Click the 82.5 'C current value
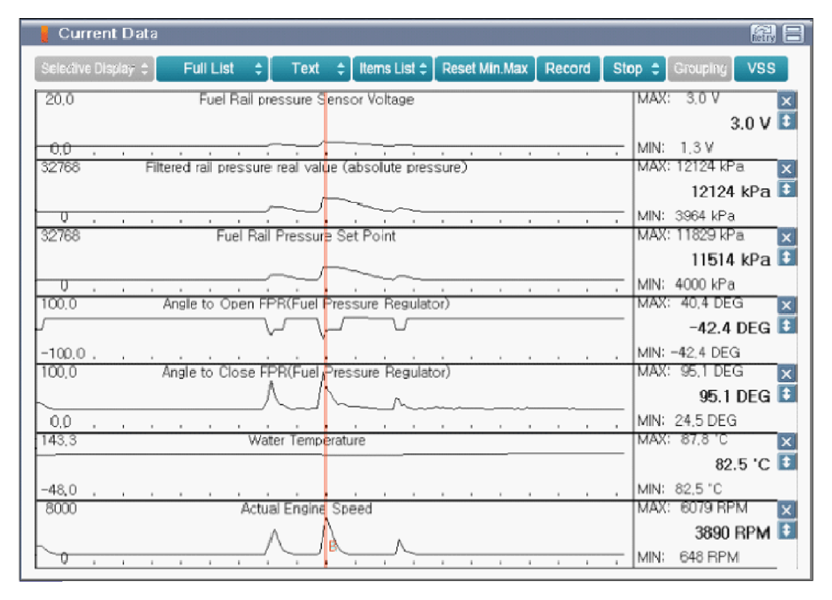Viewport: 832px width, 600px height. (x=742, y=465)
